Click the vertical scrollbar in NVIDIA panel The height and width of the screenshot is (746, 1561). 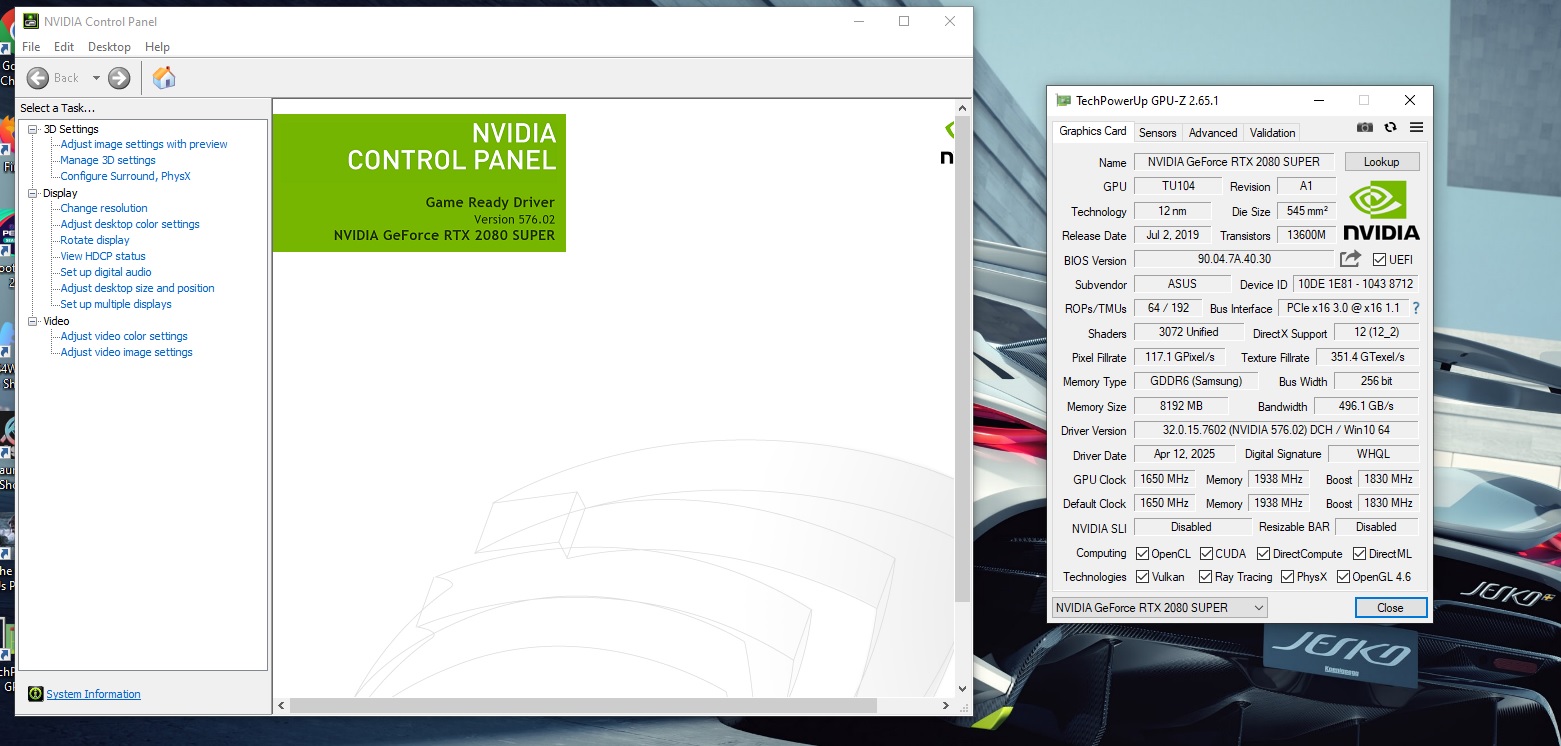(963, 360)
